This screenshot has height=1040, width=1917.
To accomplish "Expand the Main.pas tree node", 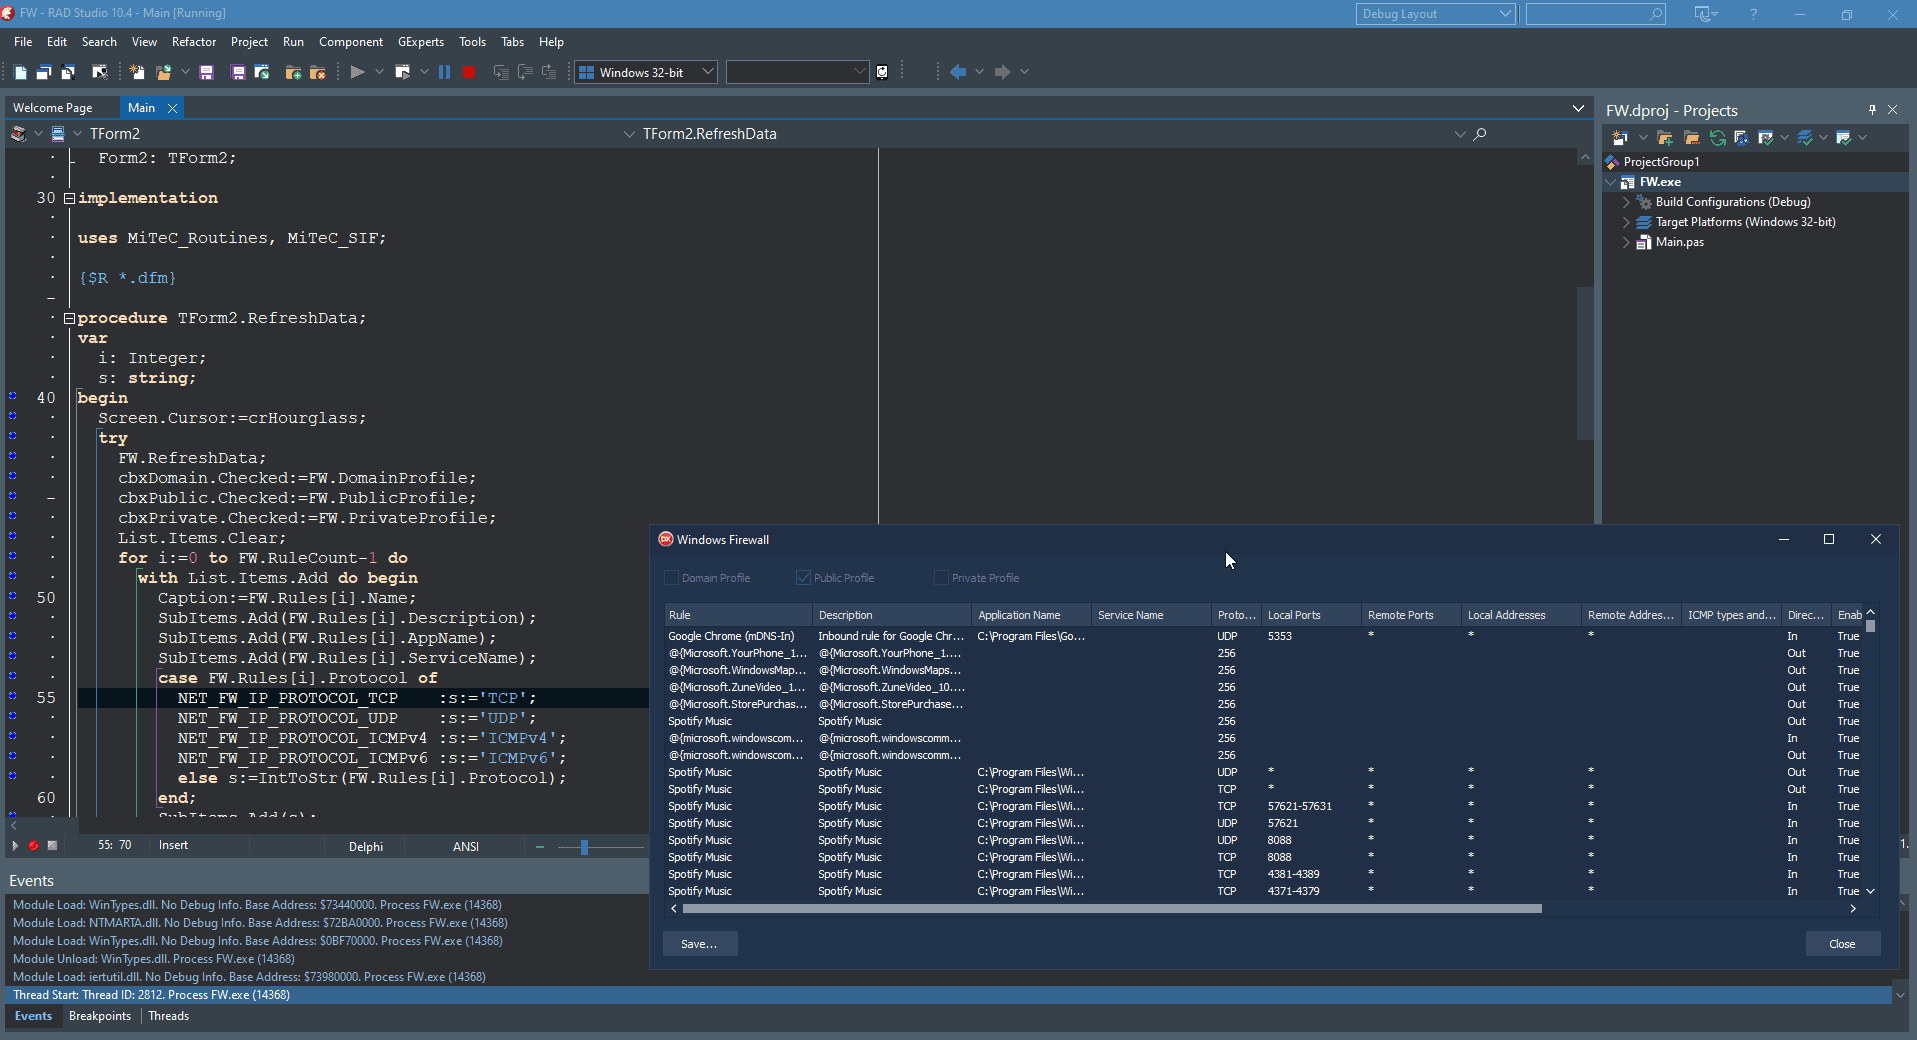I will (x=1626, y=242).
